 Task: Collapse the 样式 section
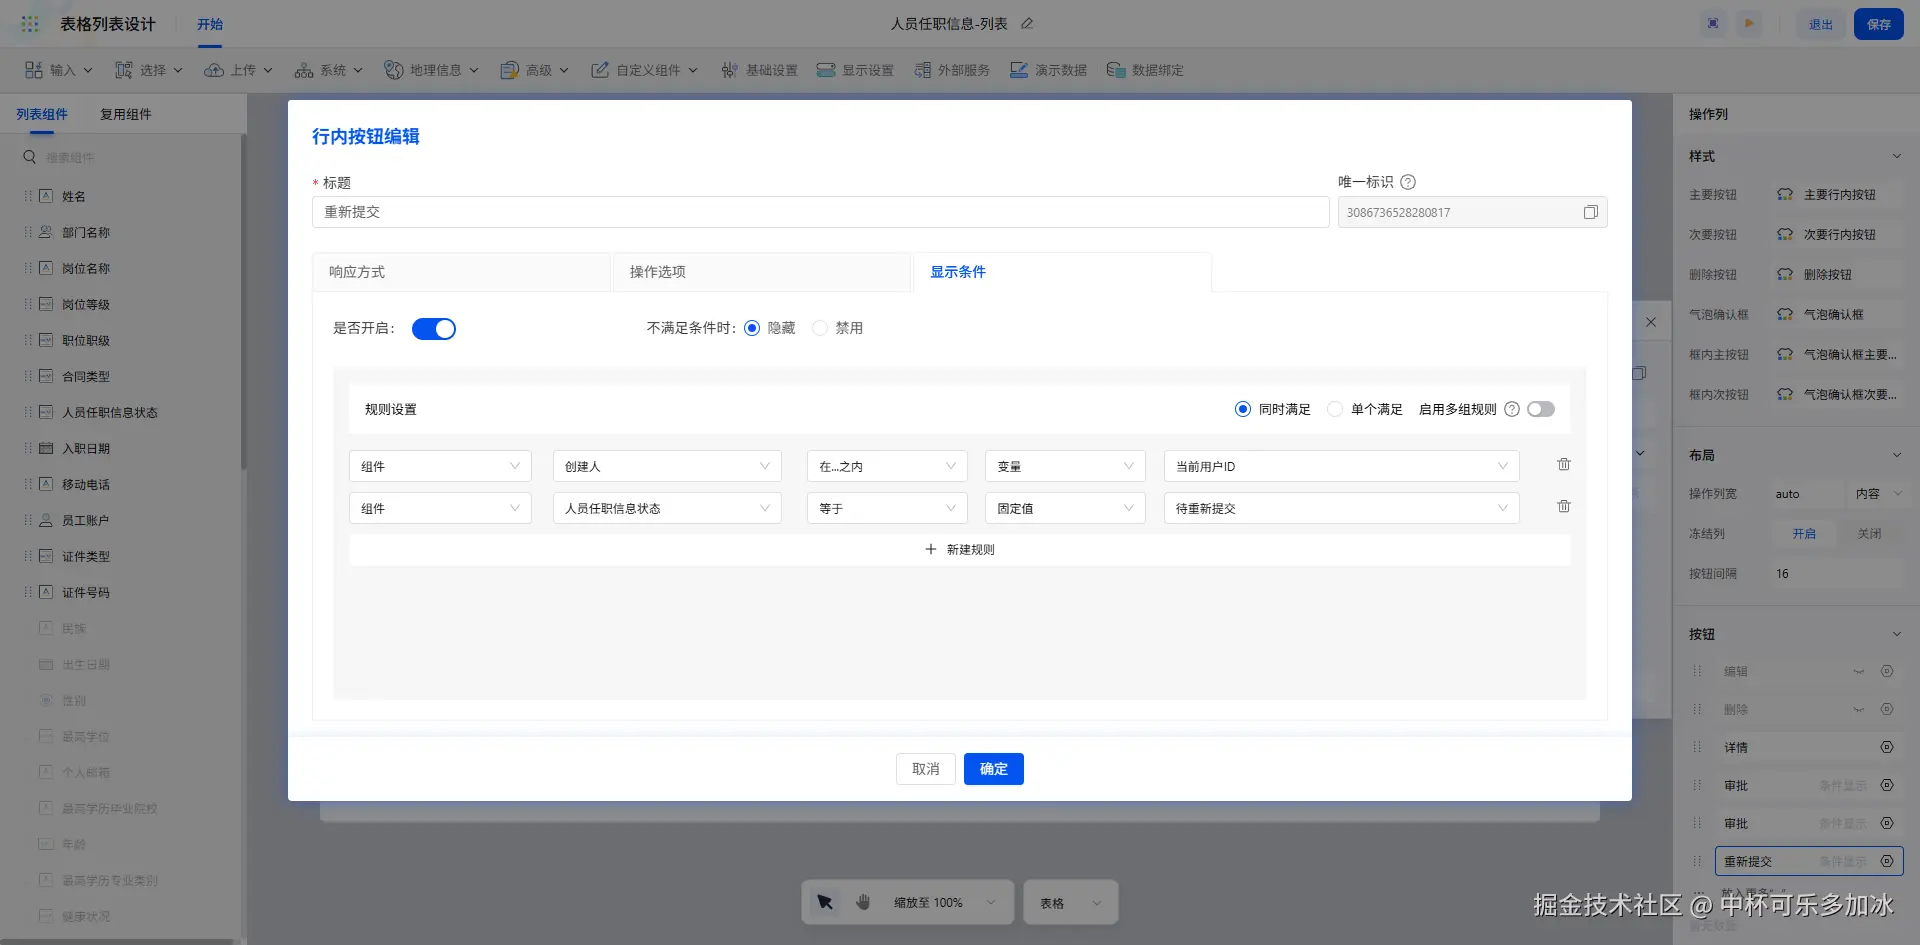1896,156
